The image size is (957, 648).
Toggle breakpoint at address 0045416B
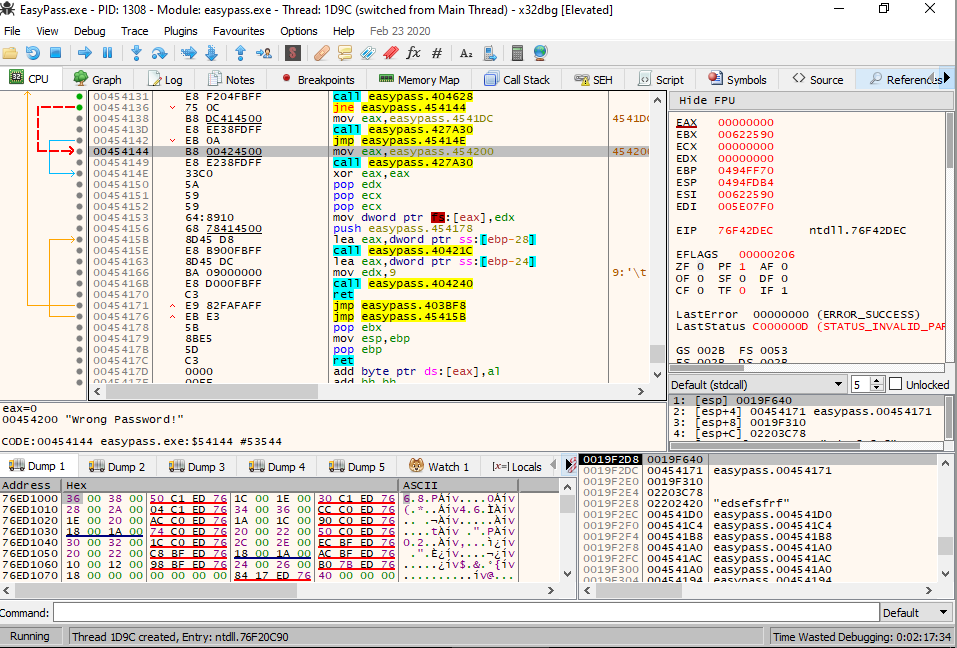pos(79,283)
